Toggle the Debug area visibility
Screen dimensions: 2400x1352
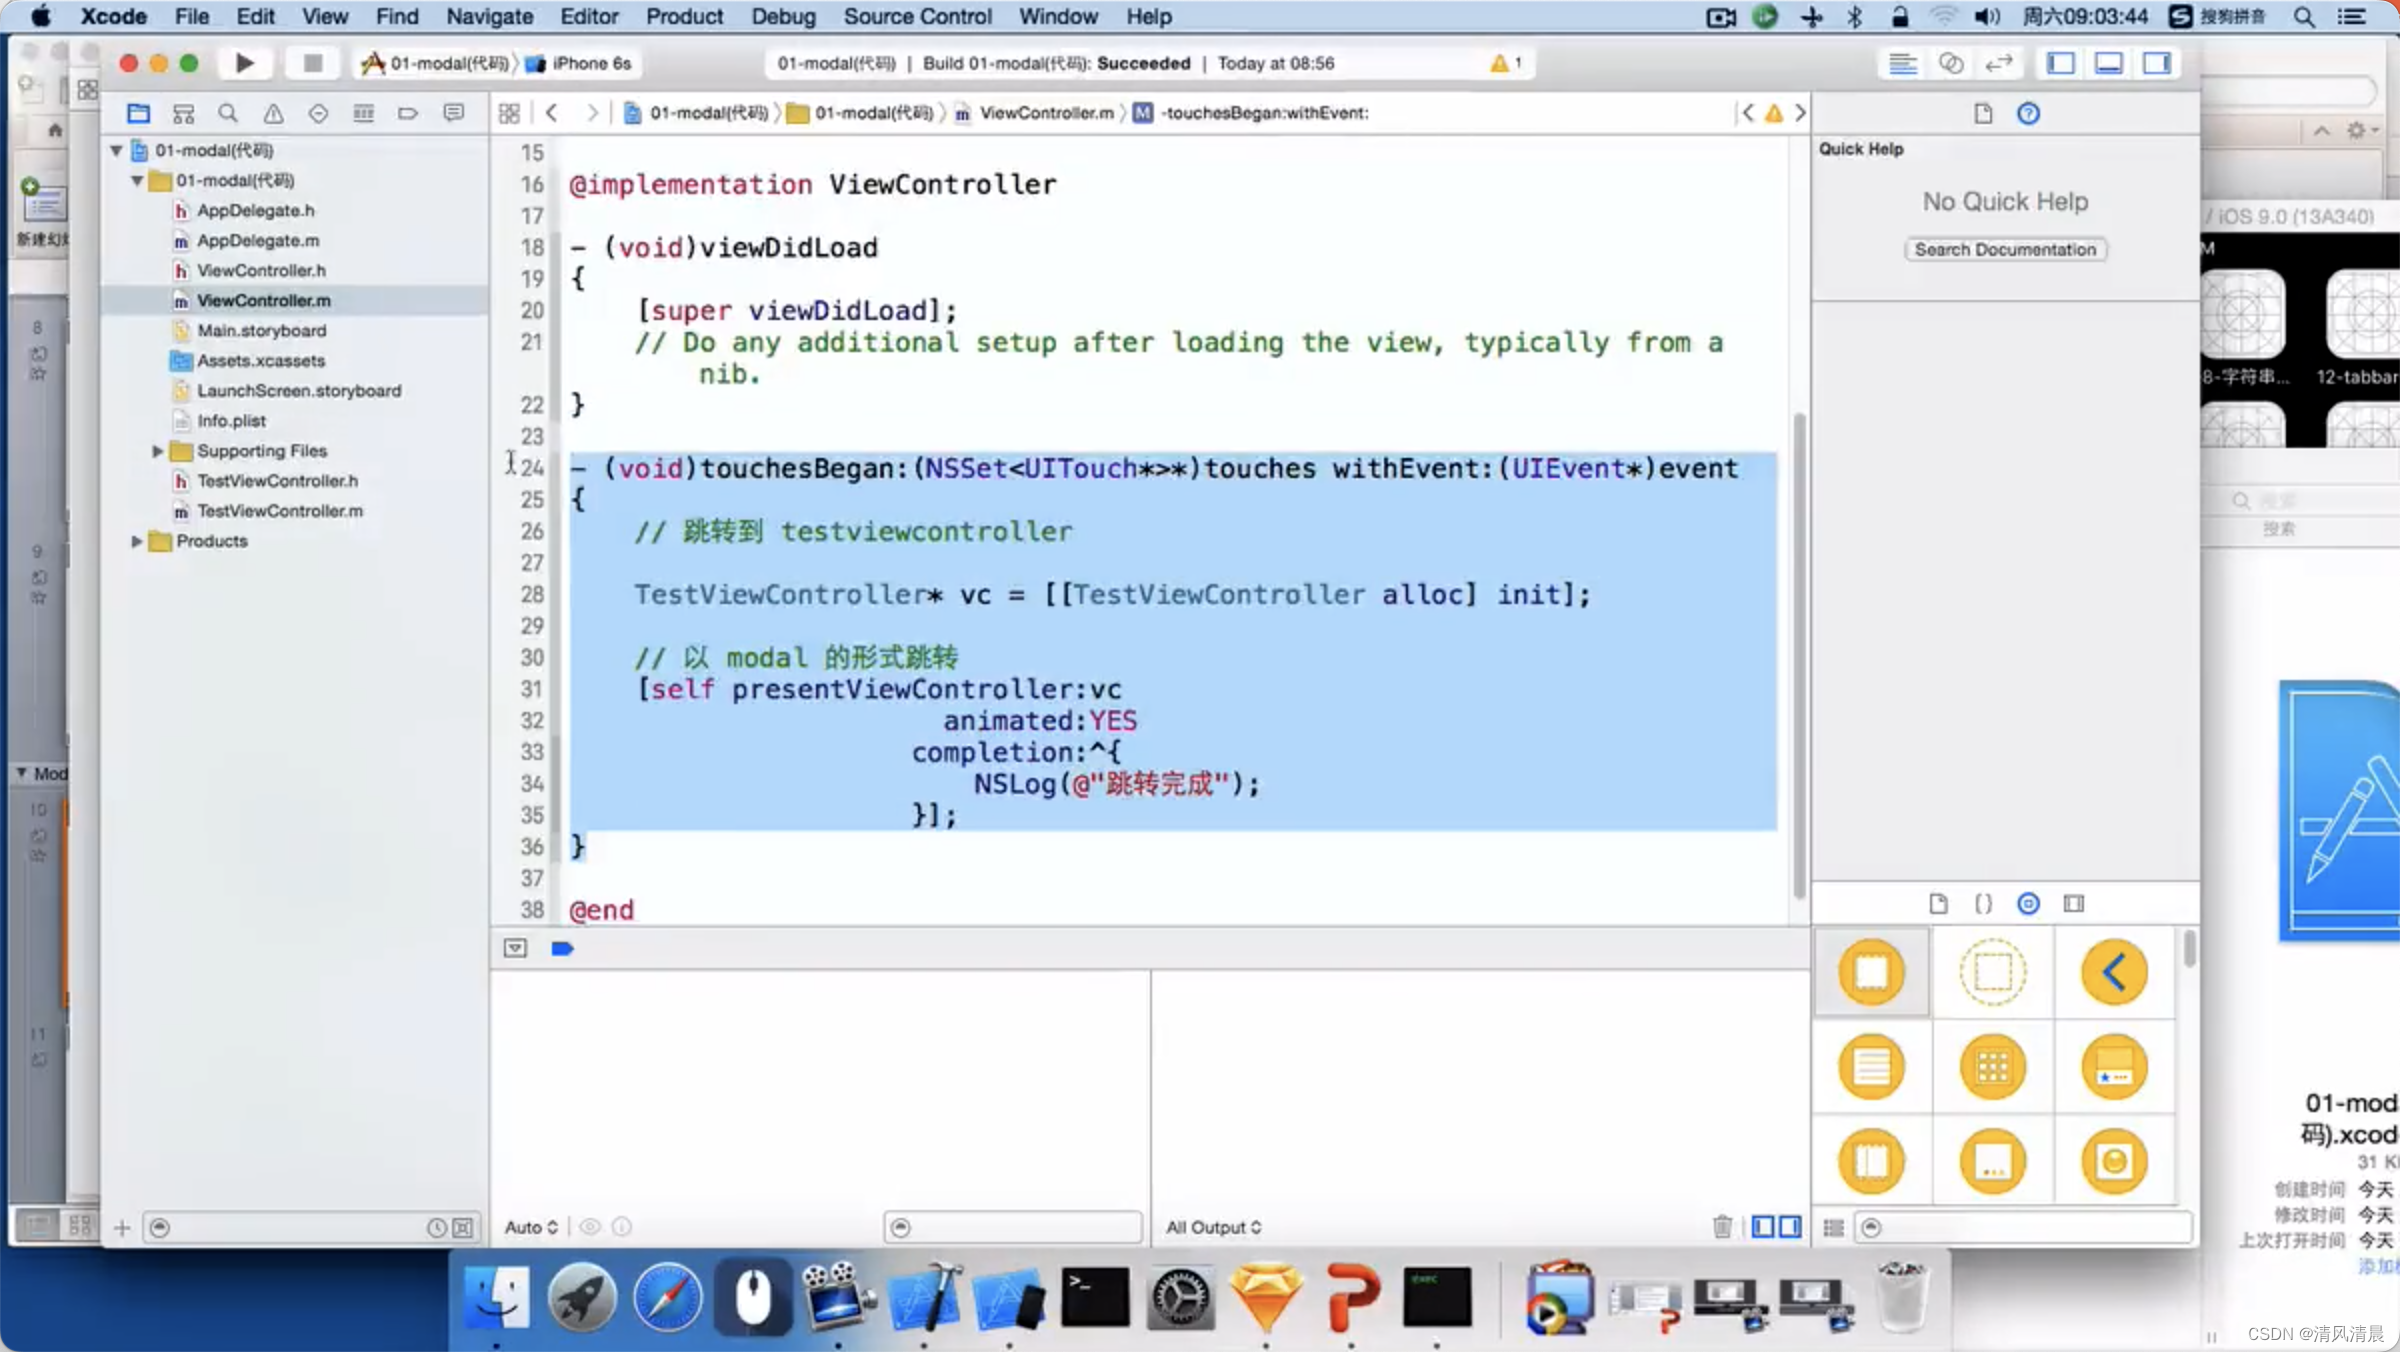pyautogui.click(x=2109, y=63)
